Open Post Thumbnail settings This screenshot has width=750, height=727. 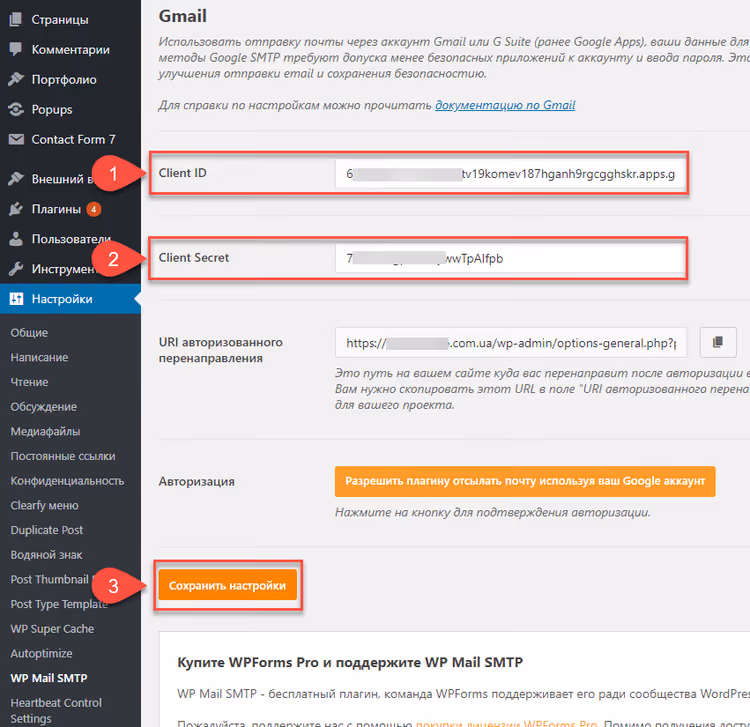coord(50,579)
